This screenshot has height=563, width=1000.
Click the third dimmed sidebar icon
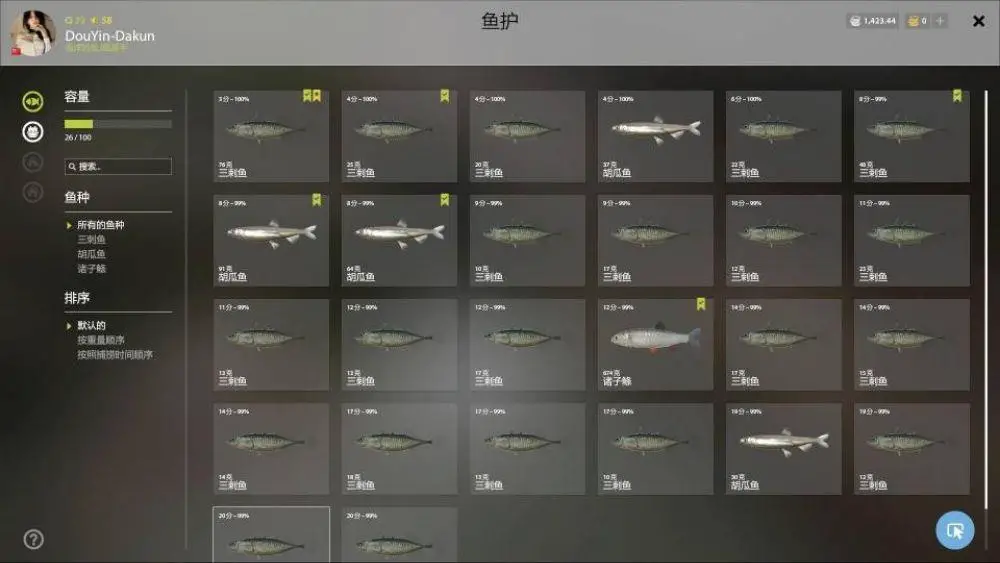point(33,162)
